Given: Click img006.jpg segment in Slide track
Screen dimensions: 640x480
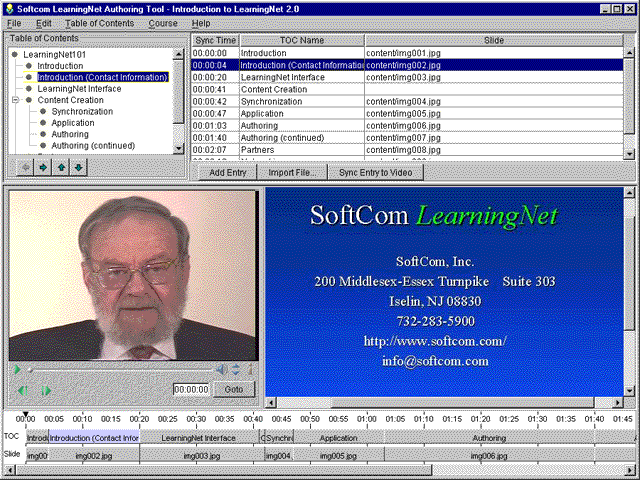Looking at the screenshot, I should tap(490, 456).
